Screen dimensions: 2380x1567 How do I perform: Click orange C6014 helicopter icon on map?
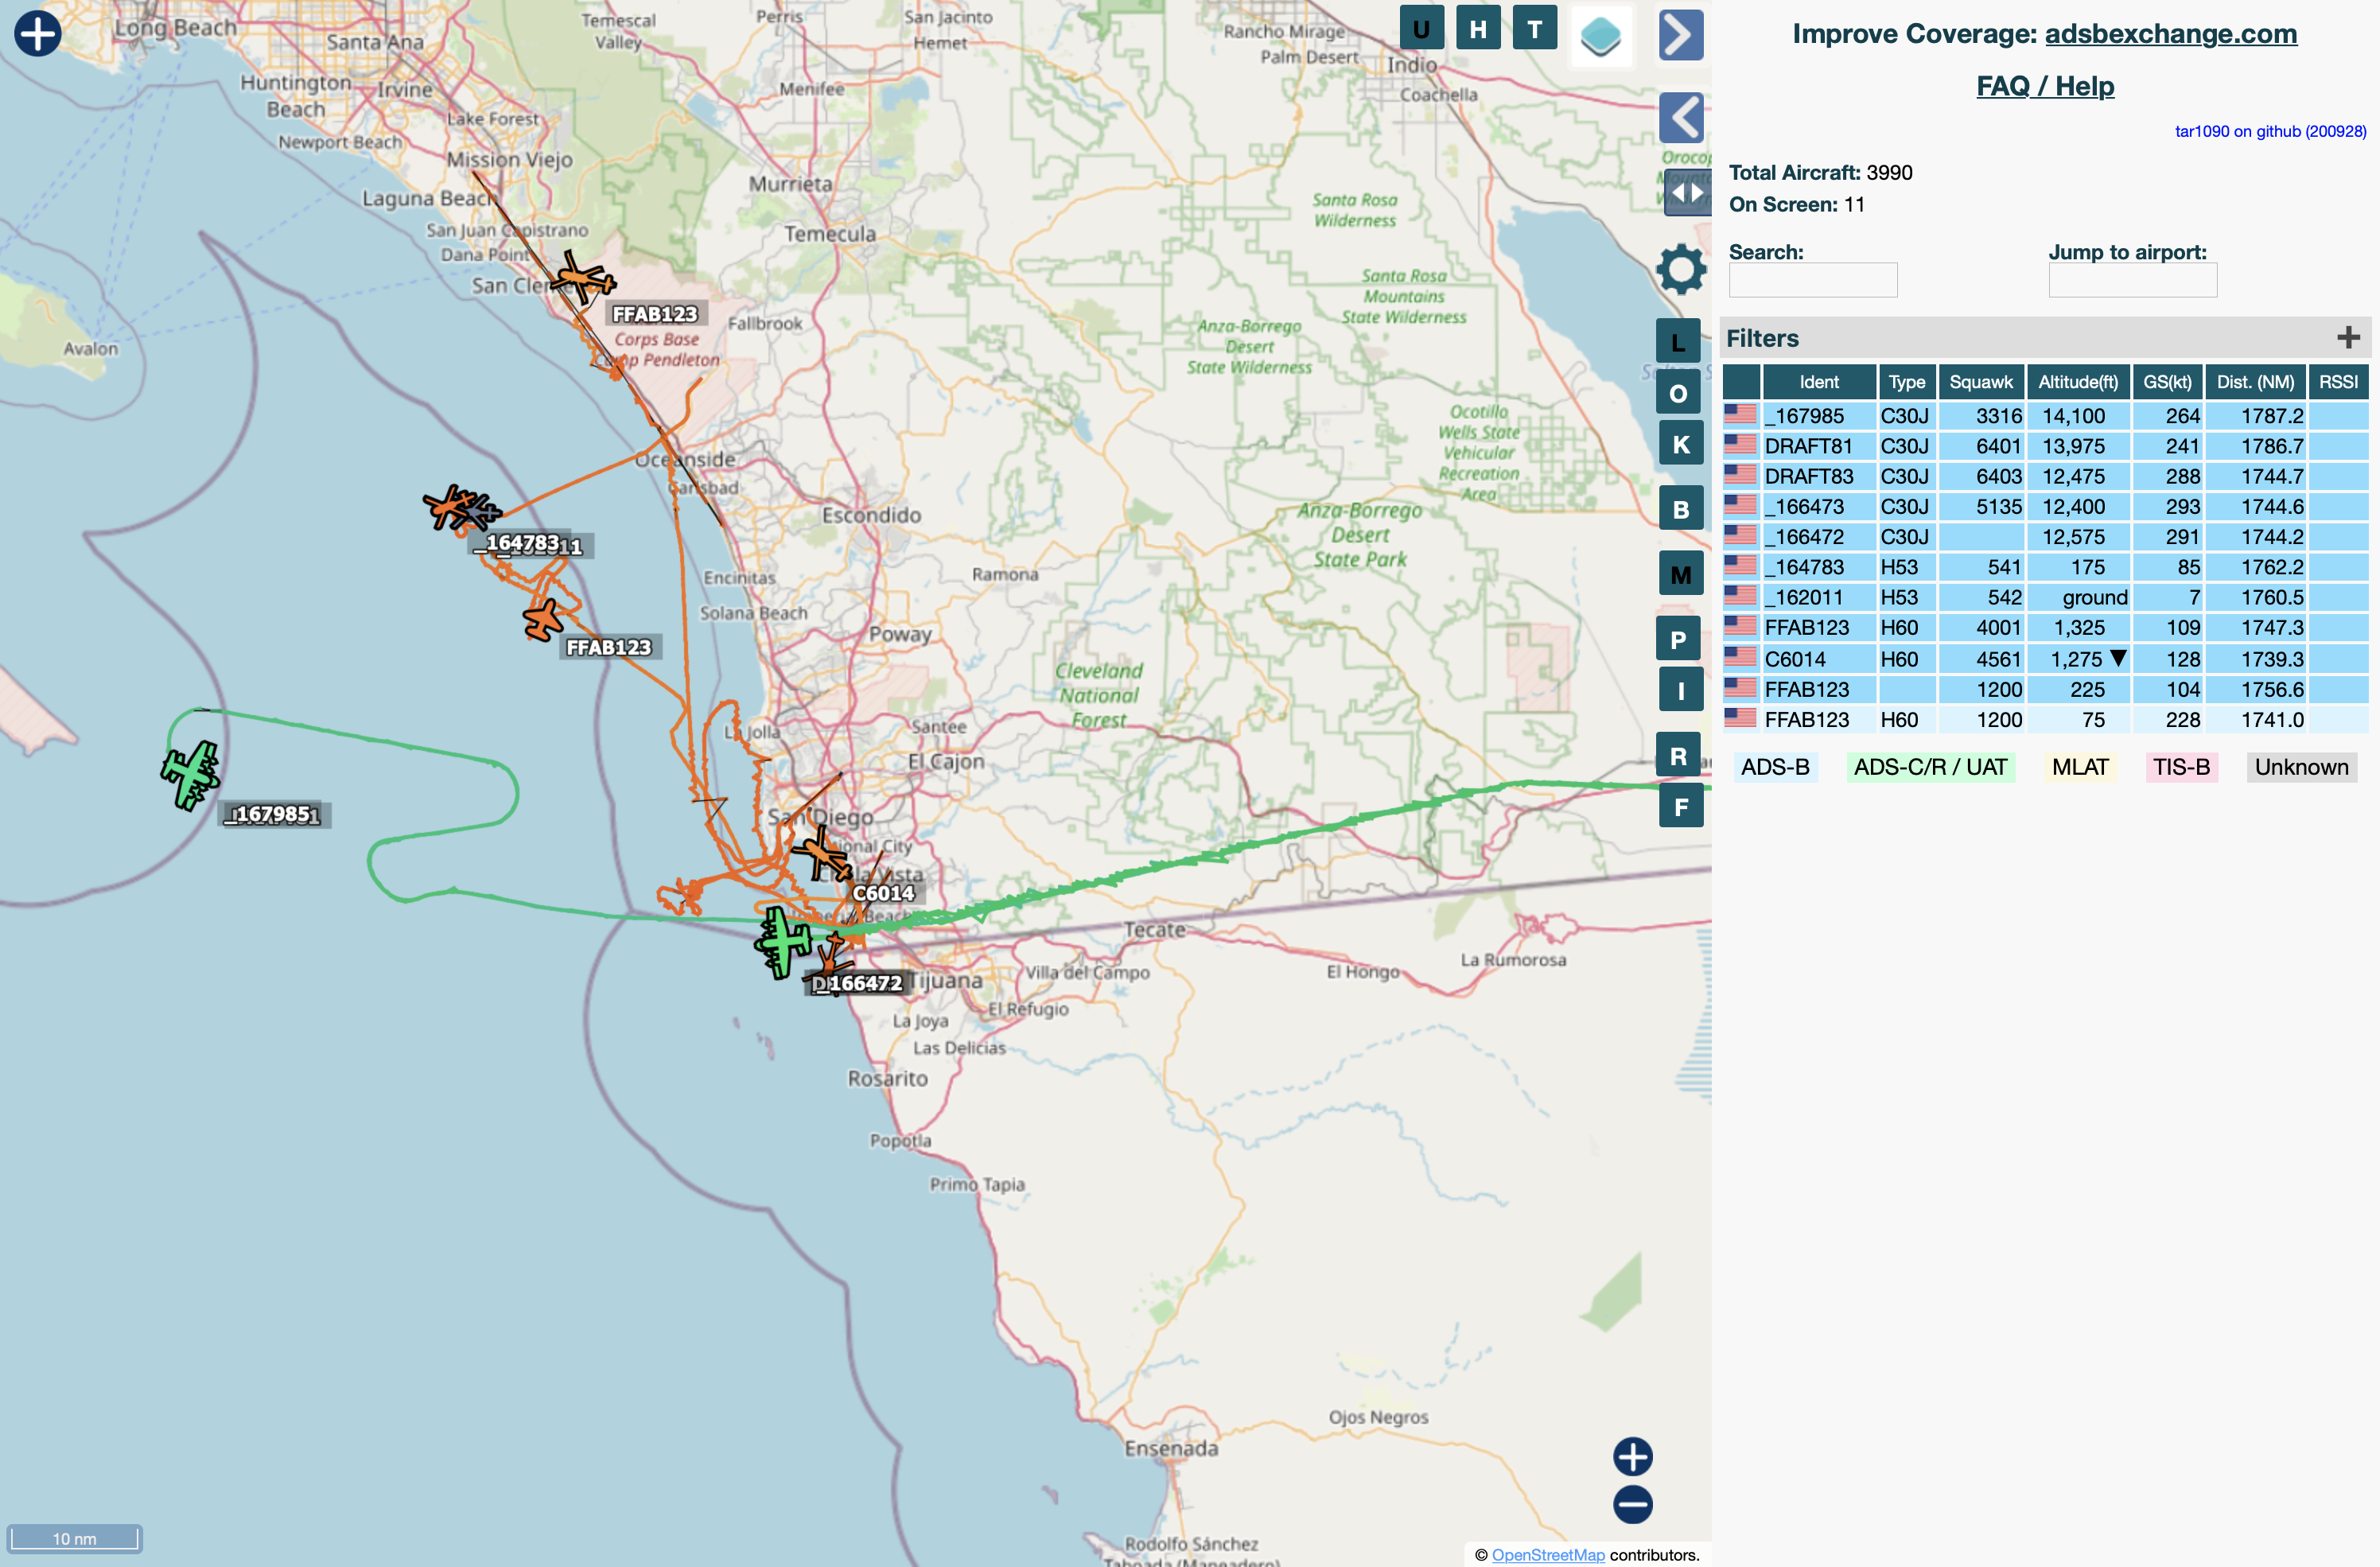(x=823, y=854)
